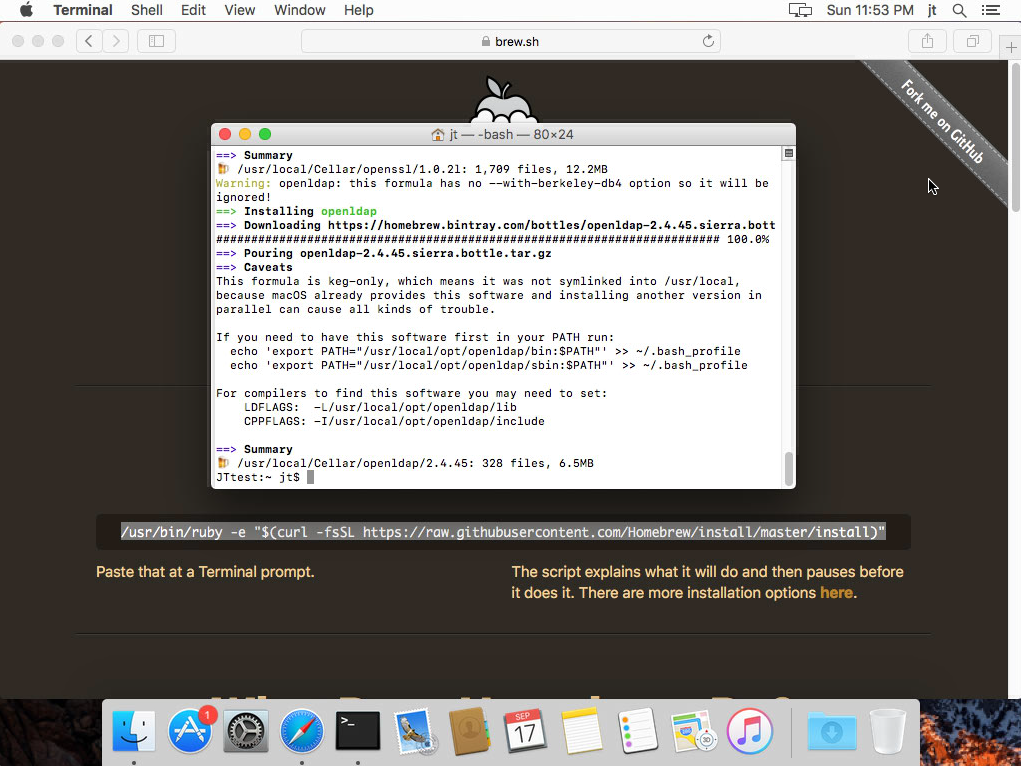
Task: Zoom the Terminal window with green button
Action: pyautogui.click(x=265, y=134)
